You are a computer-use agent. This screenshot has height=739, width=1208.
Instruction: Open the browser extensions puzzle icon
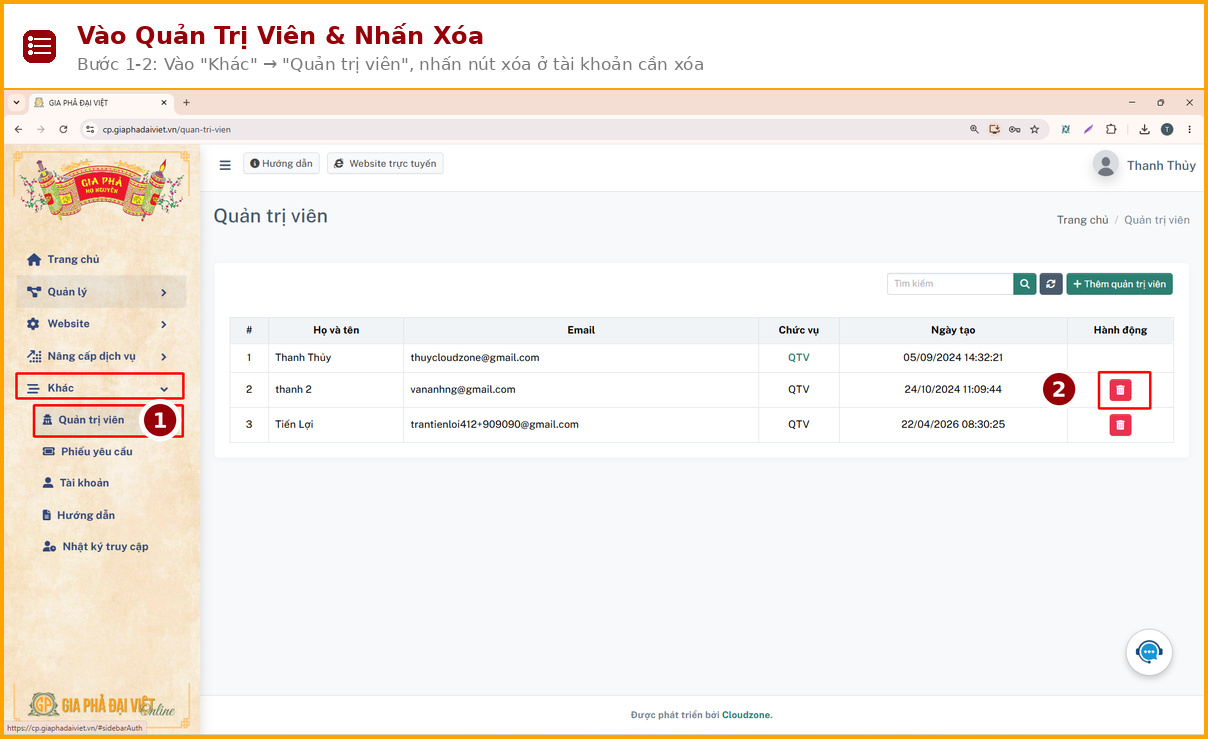(1111, 129)
